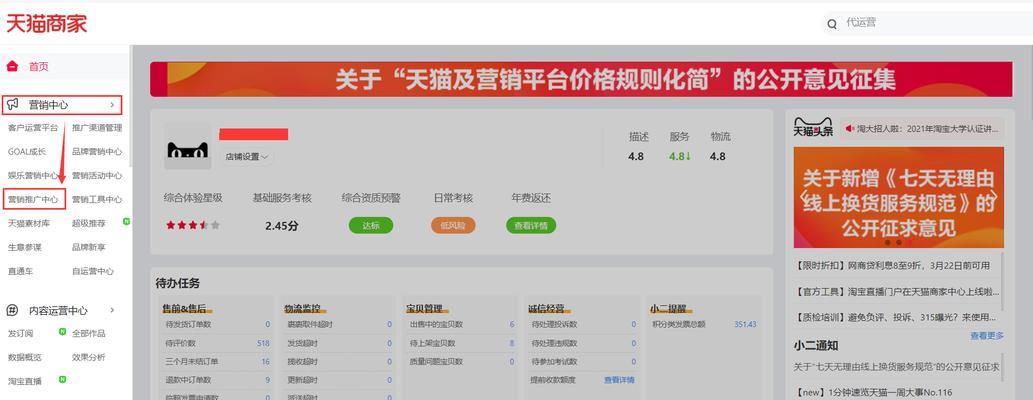
Task: Click the orange 低风险 button
Action: (453, 225)
